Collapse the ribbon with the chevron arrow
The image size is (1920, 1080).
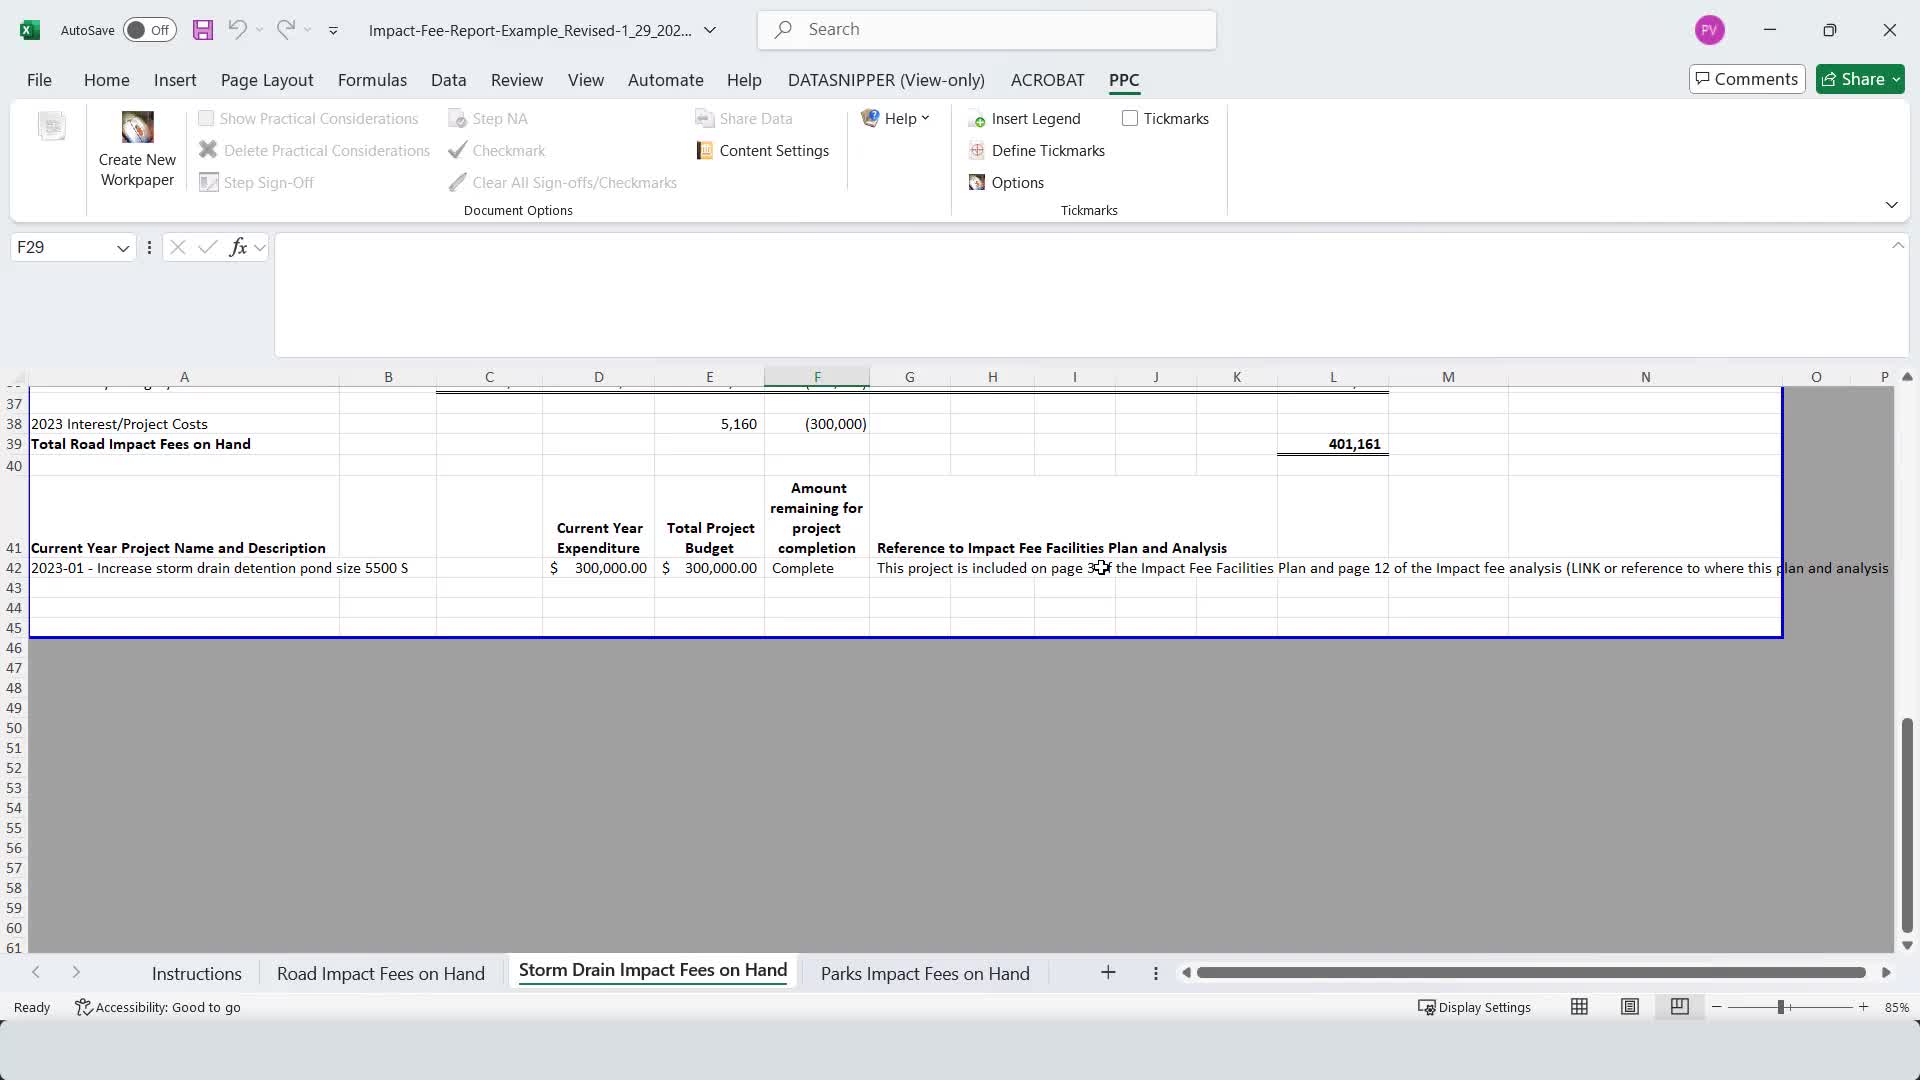pyautogui.click(x=1891, y=205)
